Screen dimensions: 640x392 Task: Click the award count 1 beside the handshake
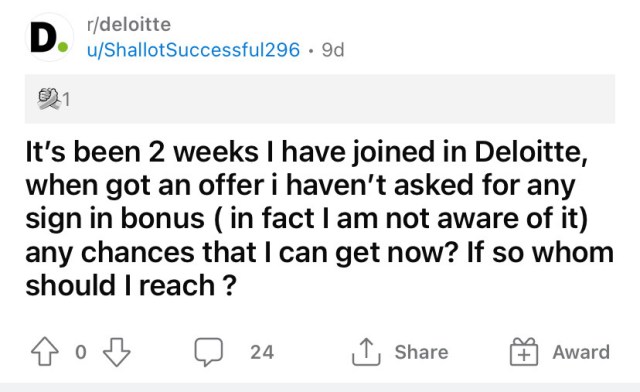pyautogui.click(x=66, y=100)
